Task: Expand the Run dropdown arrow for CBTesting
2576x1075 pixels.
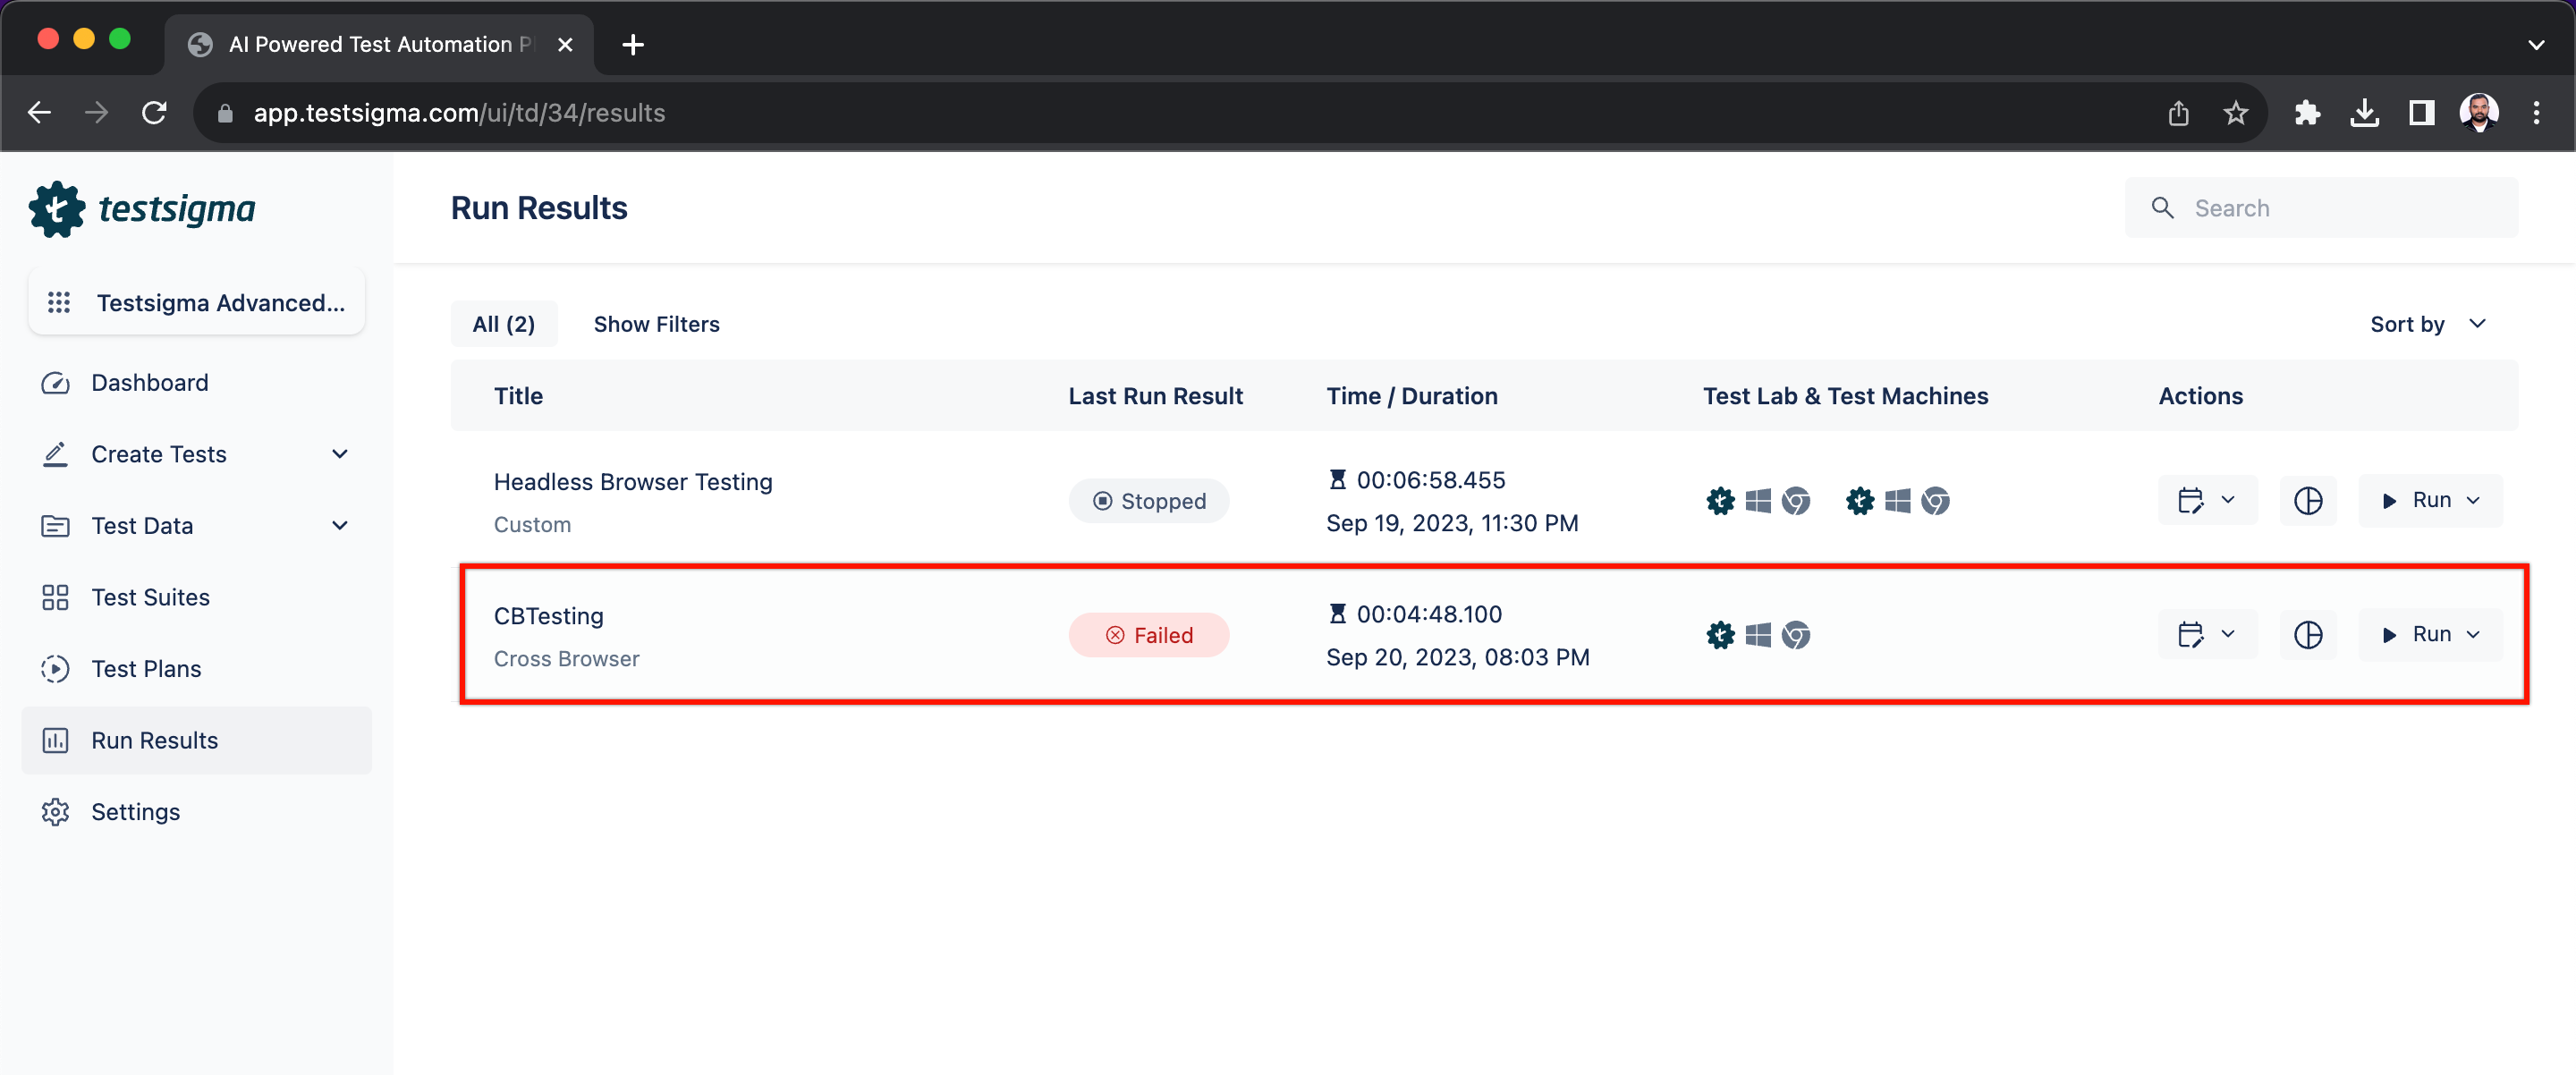Action: (x=2474, y=634)
